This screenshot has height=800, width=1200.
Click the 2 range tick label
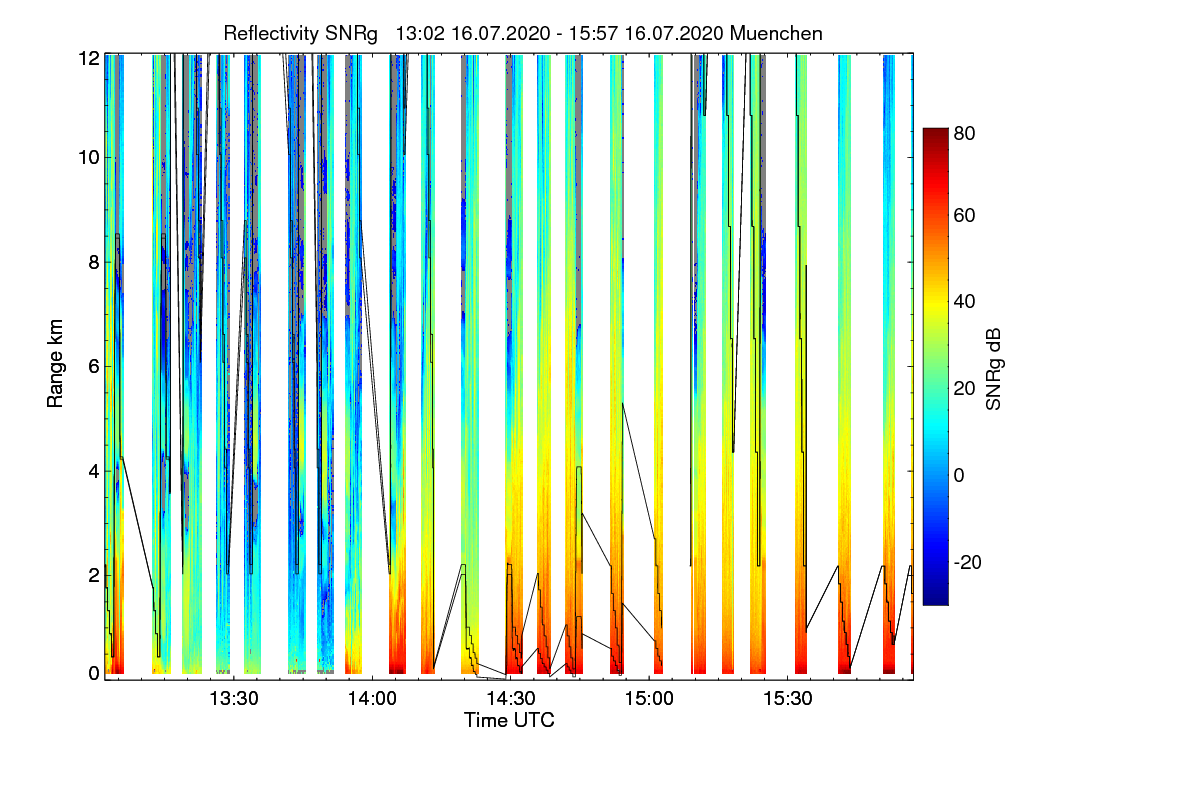[x=94, y=575]
